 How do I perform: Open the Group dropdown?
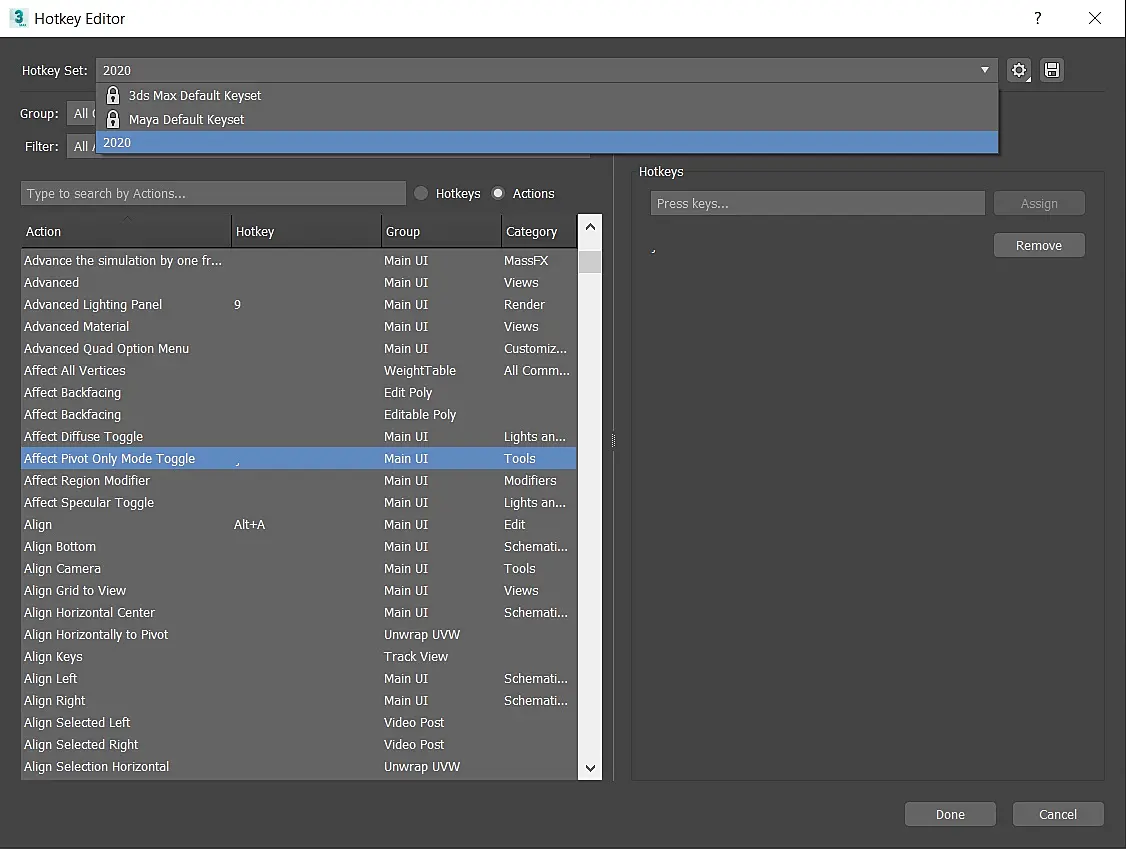81,113
